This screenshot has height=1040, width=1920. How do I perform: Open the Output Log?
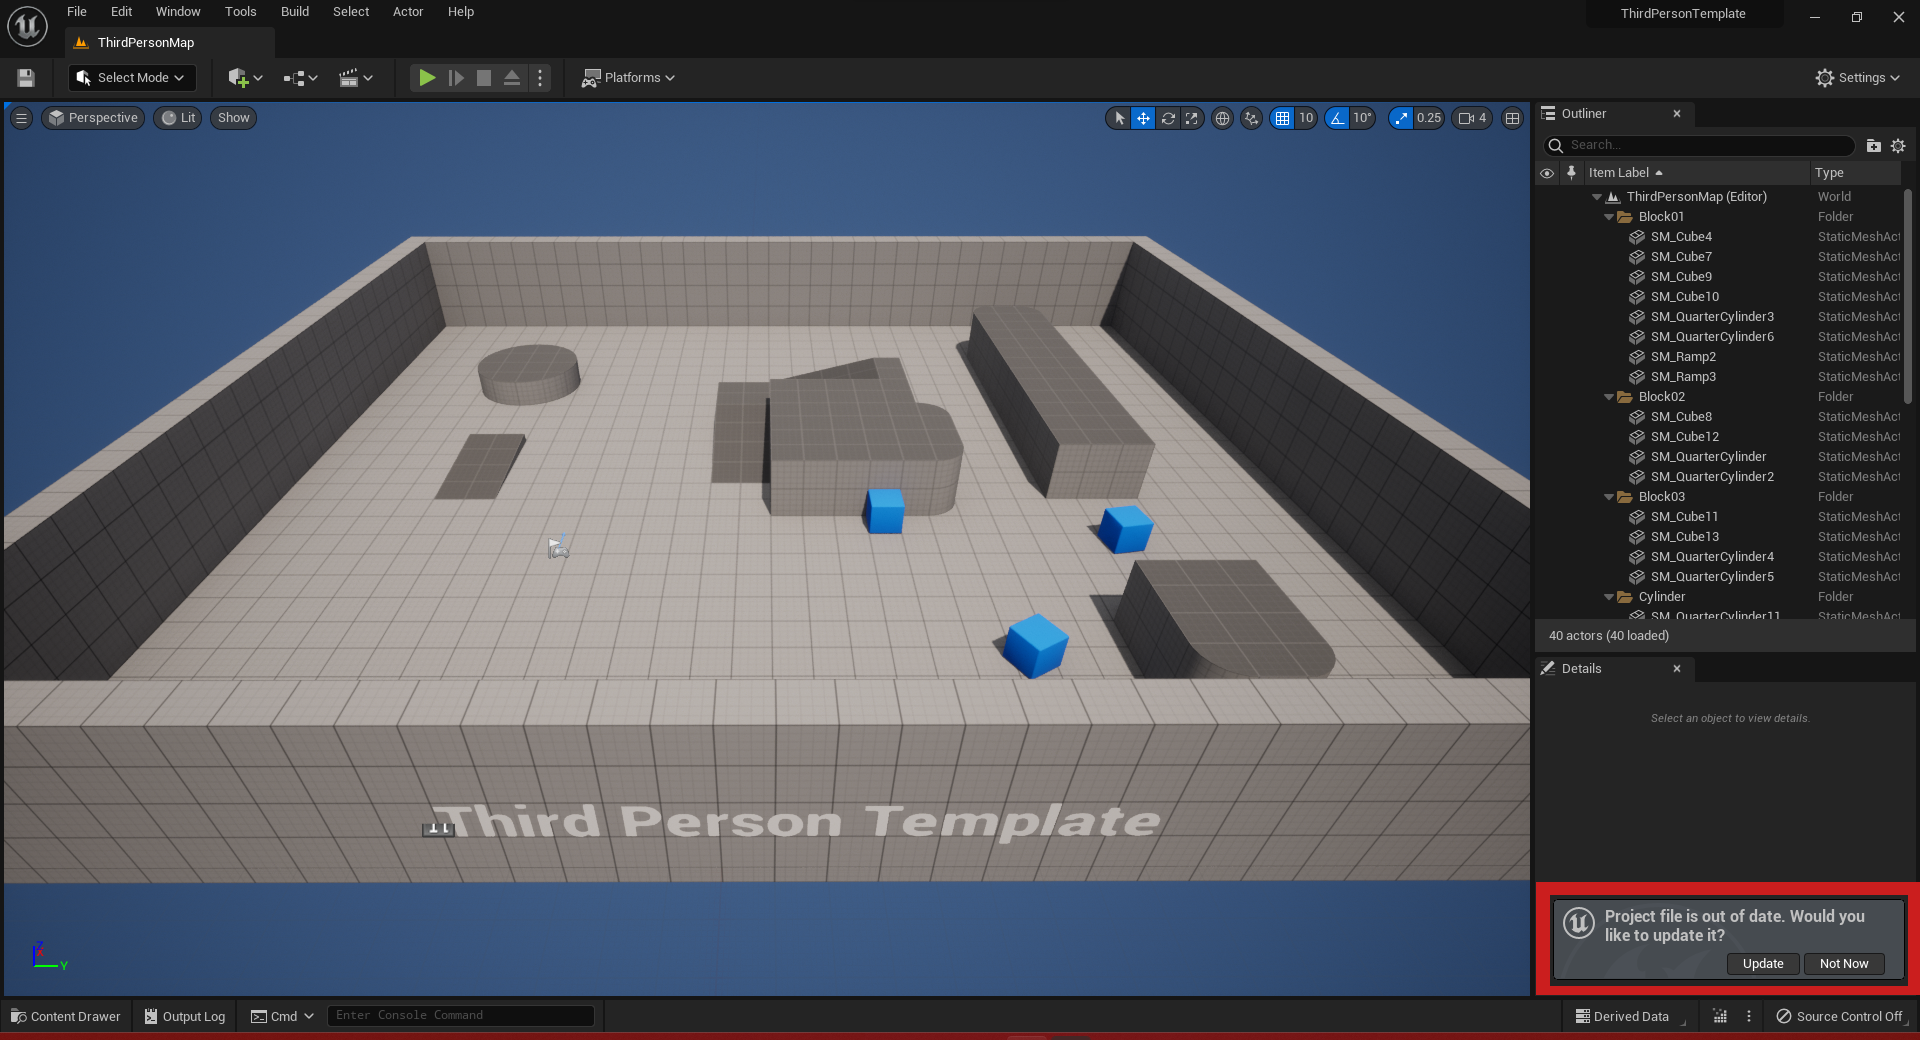[185, 1016]
